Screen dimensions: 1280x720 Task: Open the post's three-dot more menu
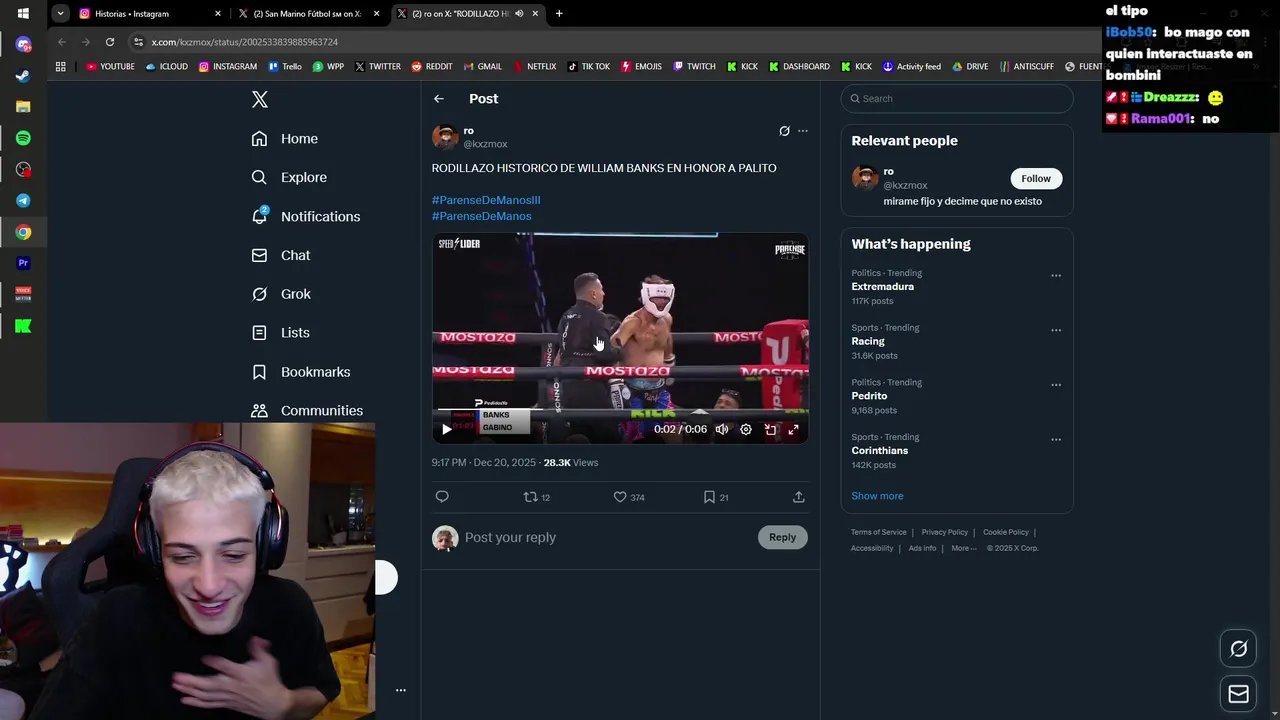coord(802,131)
